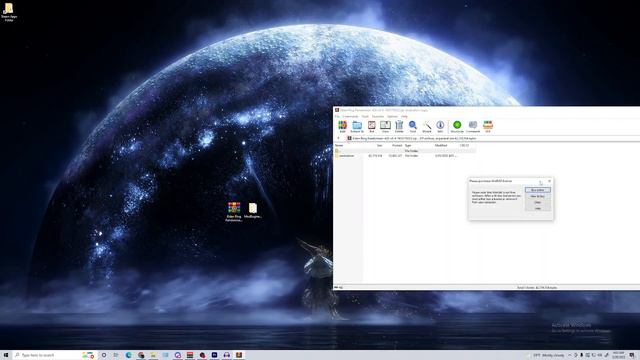
Task: Open the Help menu in WinRAR
Action: [x=404, y=116]
